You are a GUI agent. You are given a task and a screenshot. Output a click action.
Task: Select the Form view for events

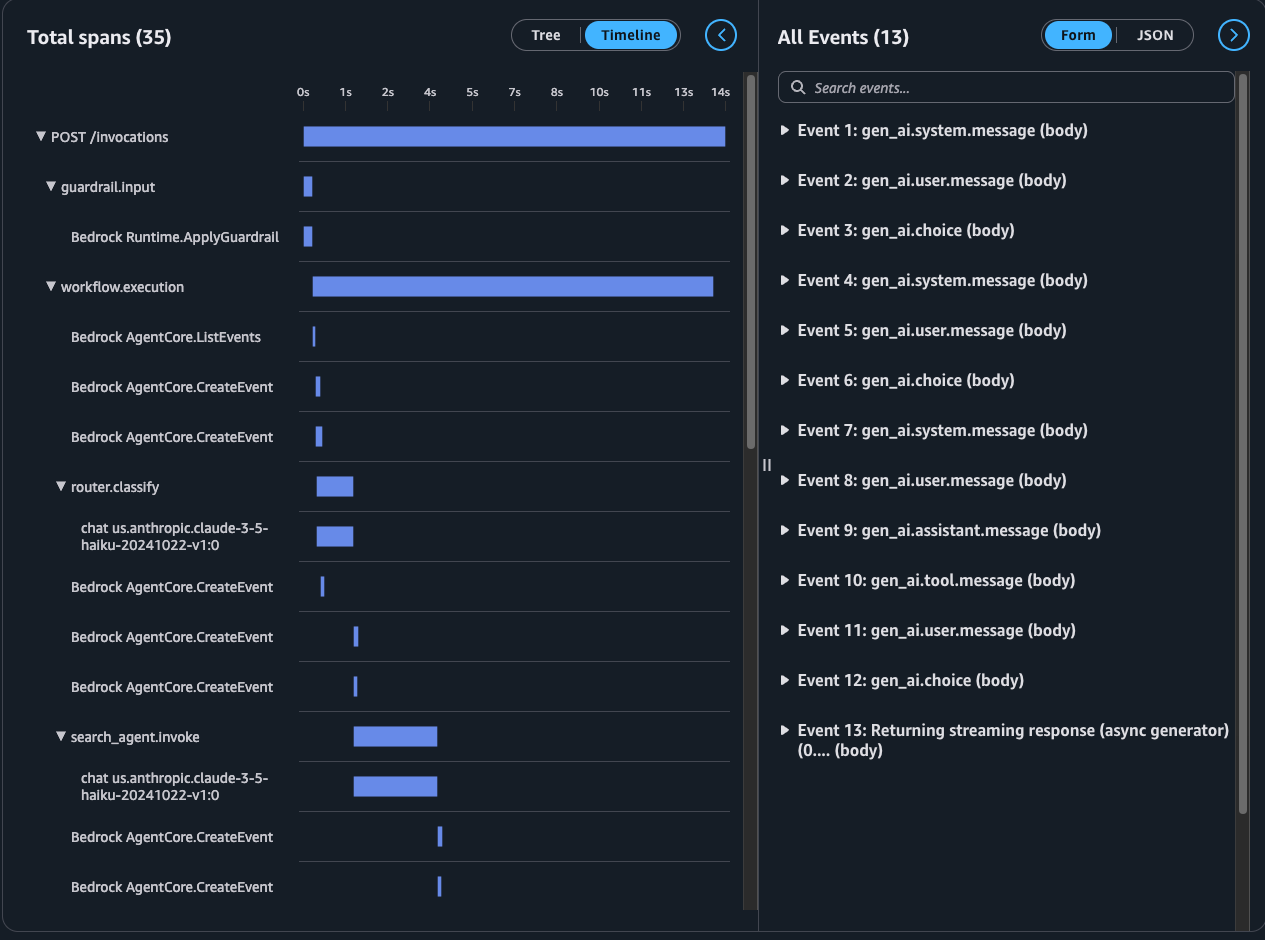[x=1078, y=35]
